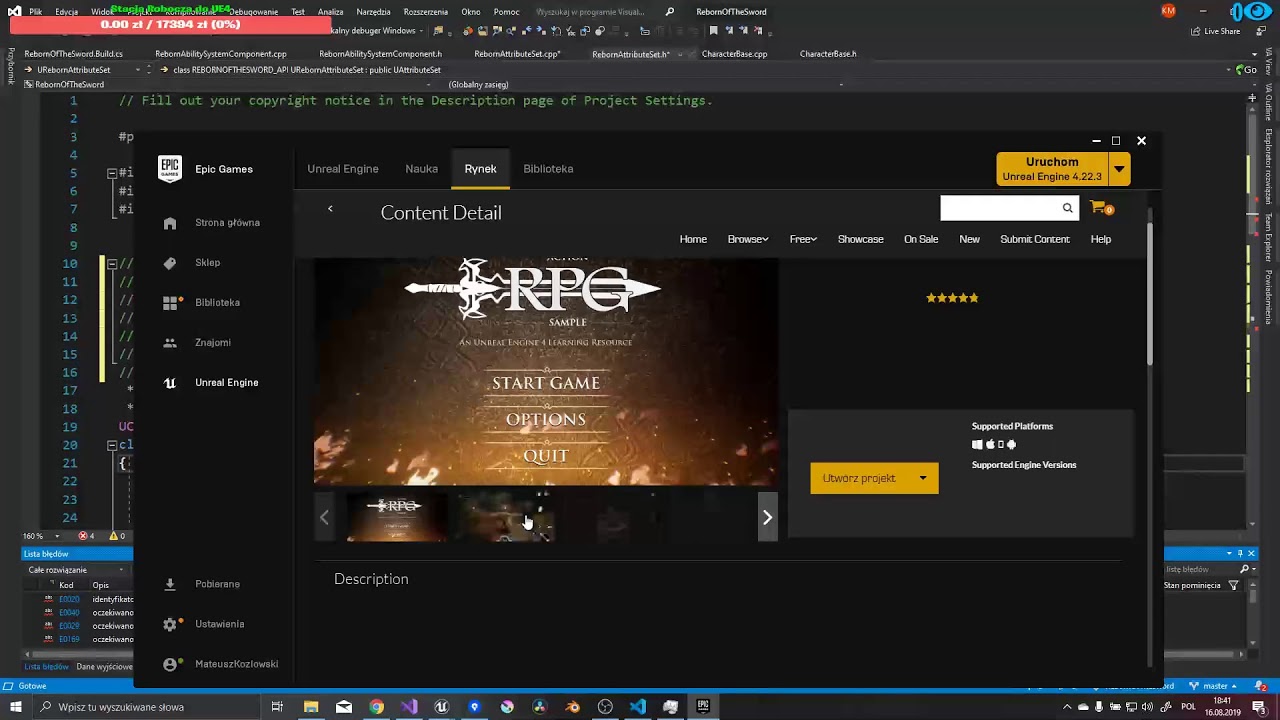Open Biblioteka tab in top launcher bar
This screenshot has width=1280, height=720.
(x=548, y=169)
